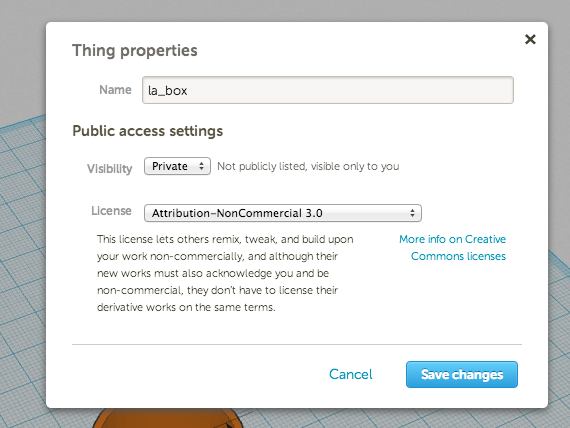Click the up-down arrows on the License selector
The image size is (570, 428).
[412, 213]
